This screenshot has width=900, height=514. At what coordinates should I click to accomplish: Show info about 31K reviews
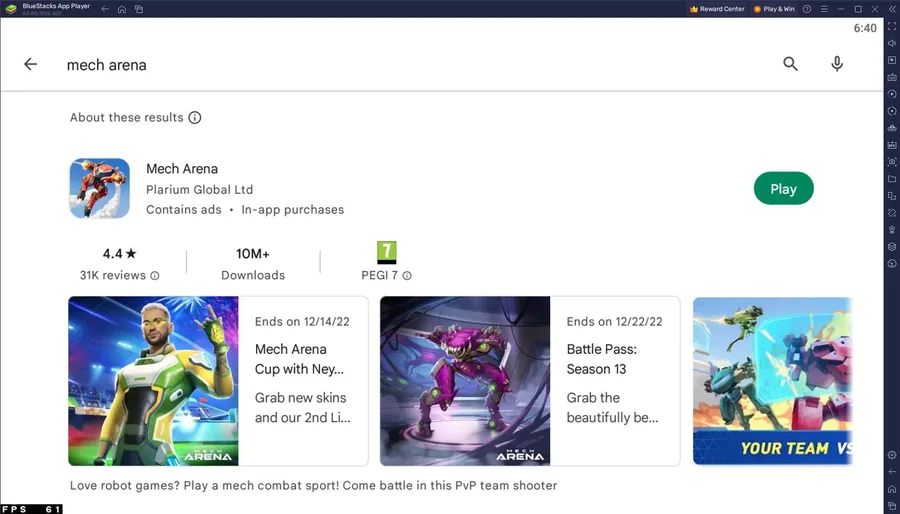155,276
